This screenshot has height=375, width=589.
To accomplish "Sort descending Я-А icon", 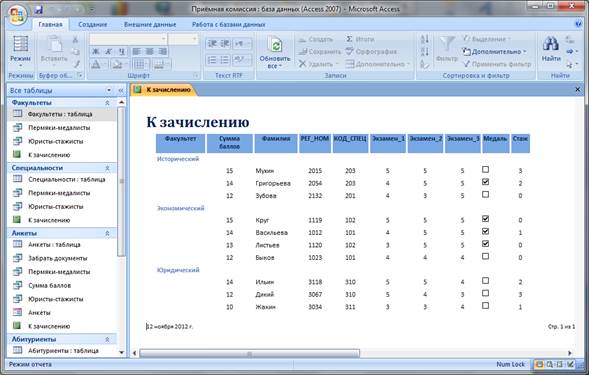I will (424, 51).
